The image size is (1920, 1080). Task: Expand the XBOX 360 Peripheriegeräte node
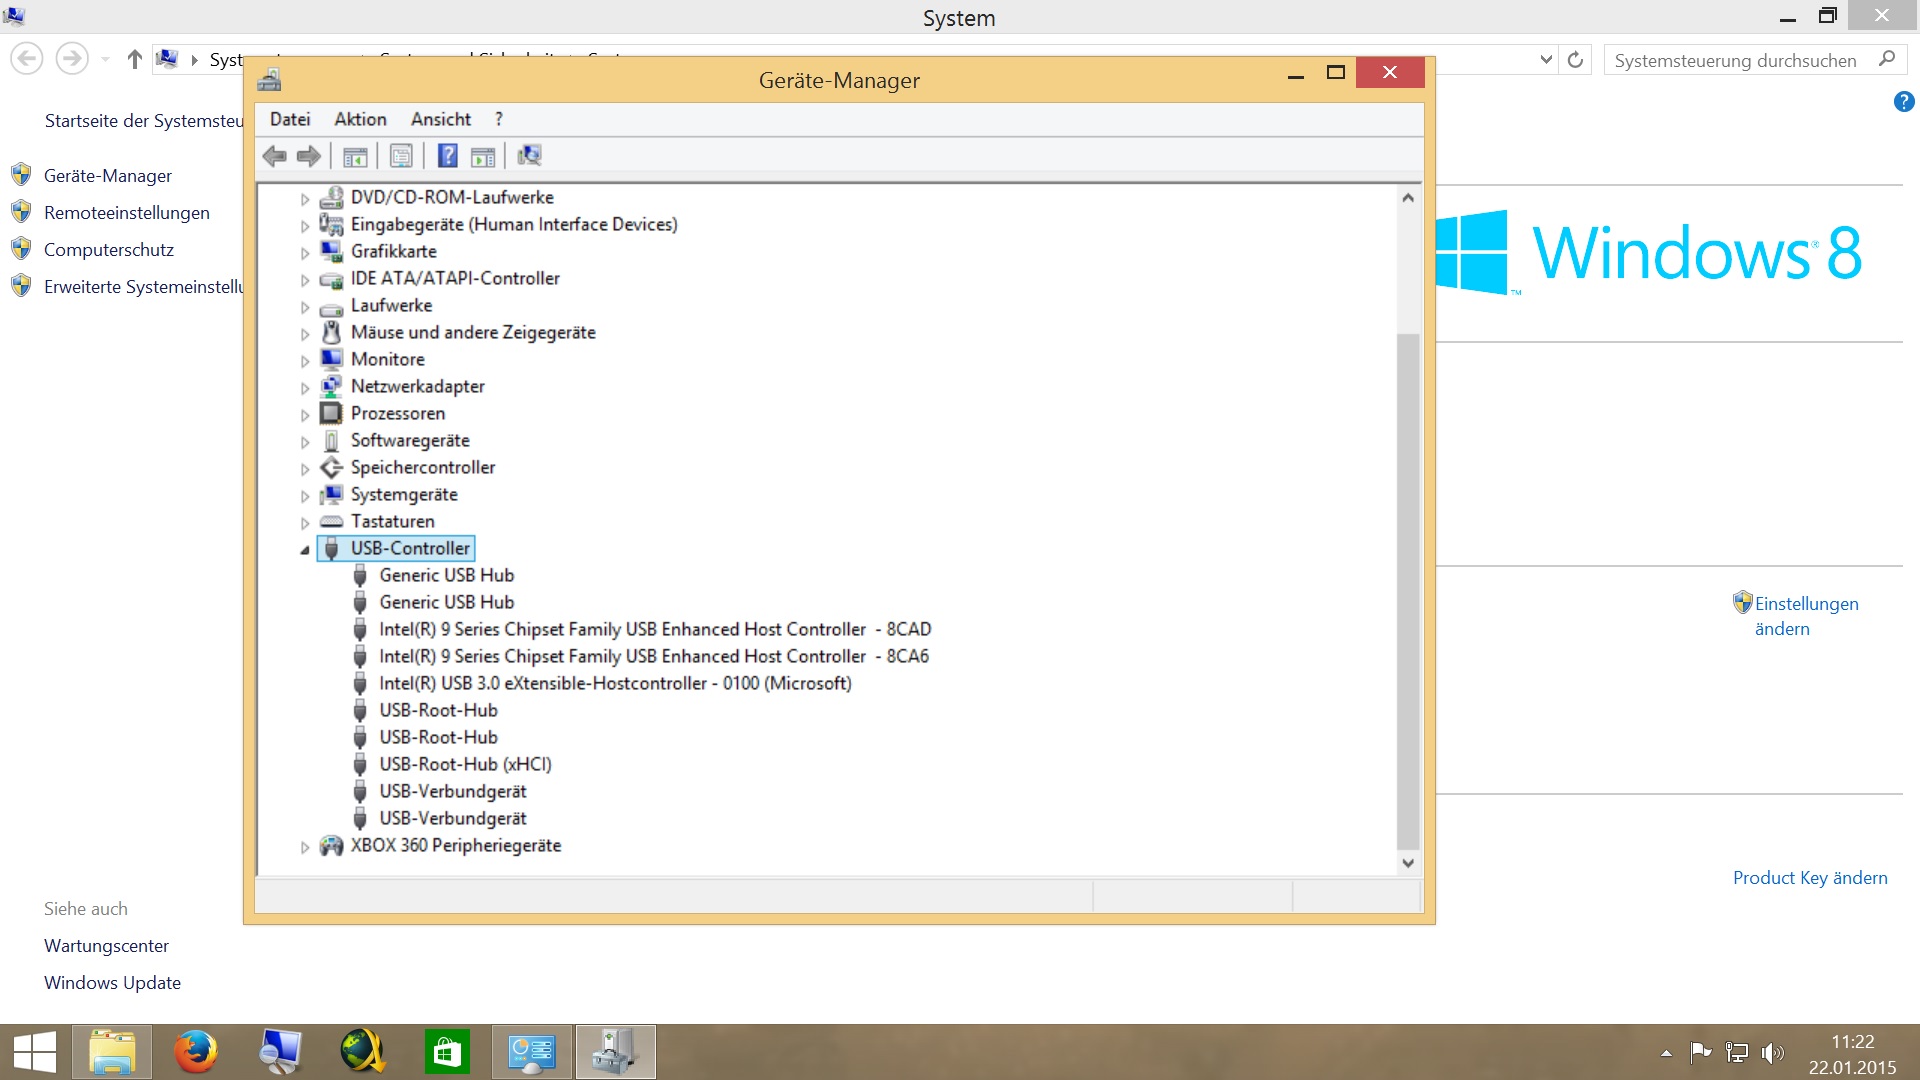305,847
